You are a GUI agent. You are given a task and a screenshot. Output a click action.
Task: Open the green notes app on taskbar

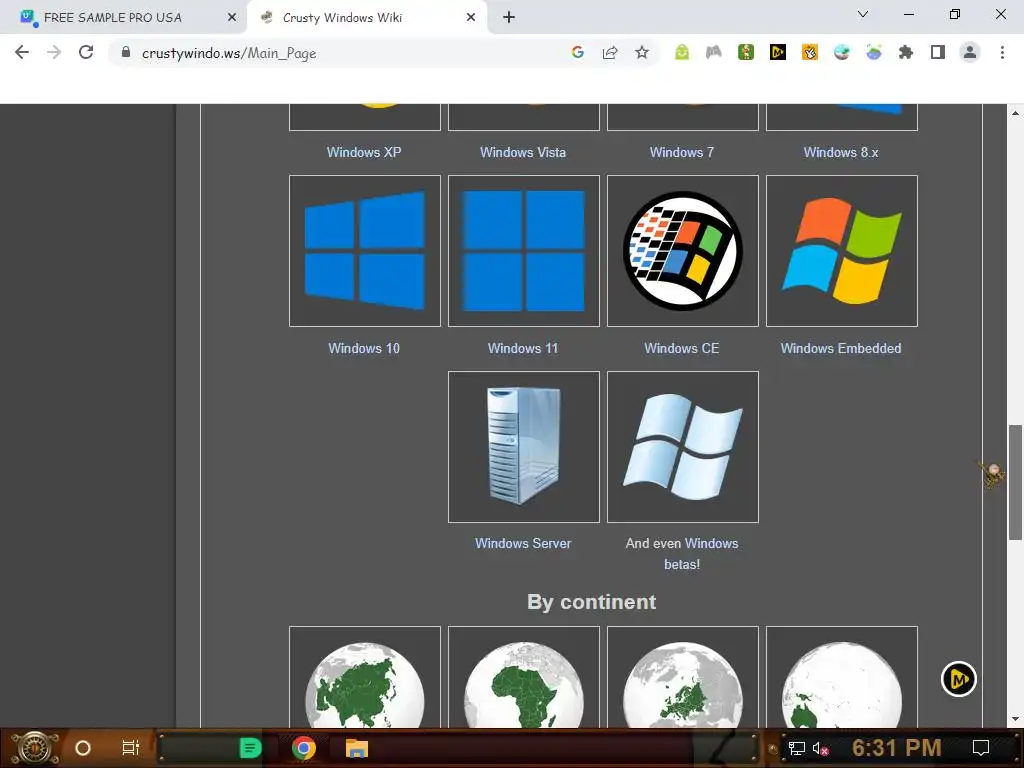tap(250, 748)
